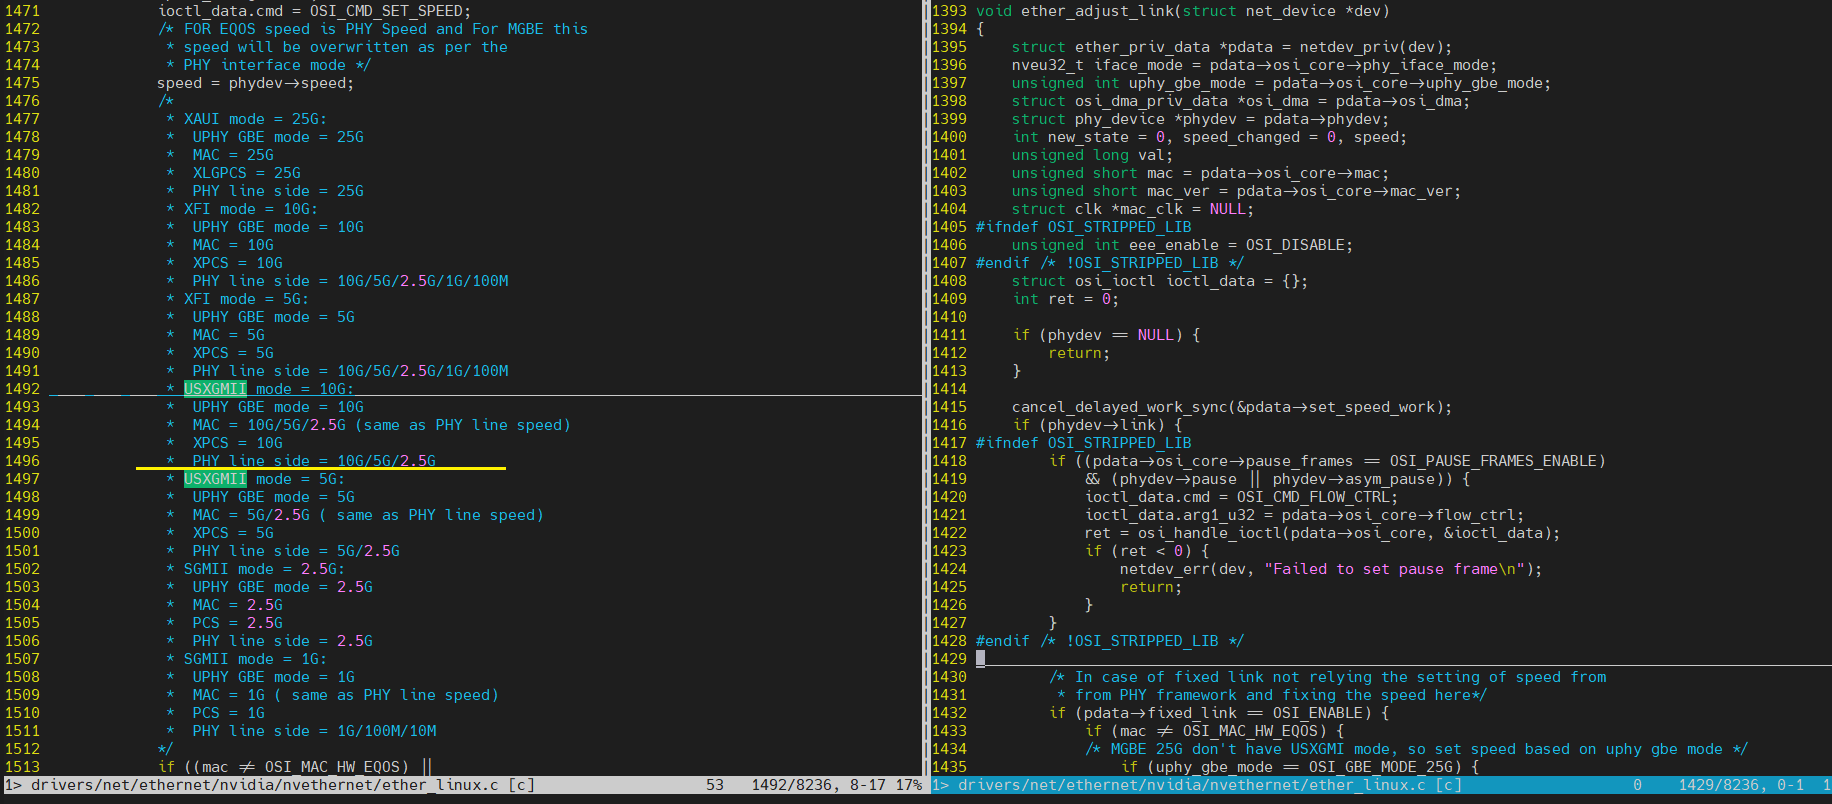Screen dimensions: 1832x804
Task: Click highlighted USXGMII in 'mode = 5G:' line
Action: pyautogui.click(x=215, y=479)
